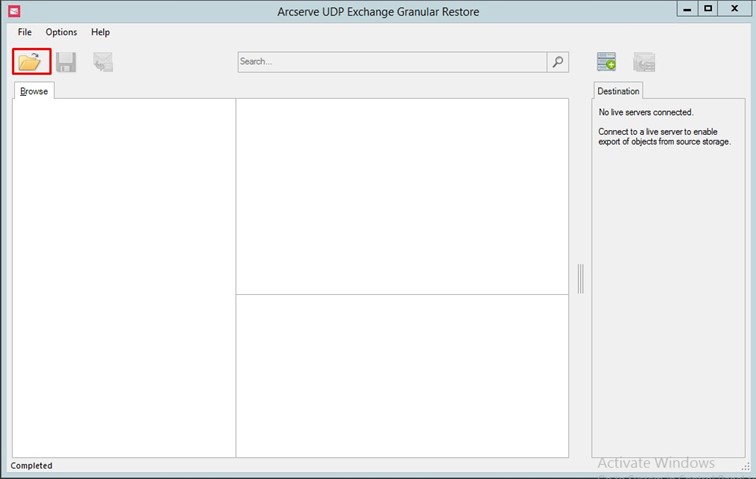Viewport: 756px width, 479px height.
Task: Click the 'Connect to a live server' hint text
Action: (664, 137)
